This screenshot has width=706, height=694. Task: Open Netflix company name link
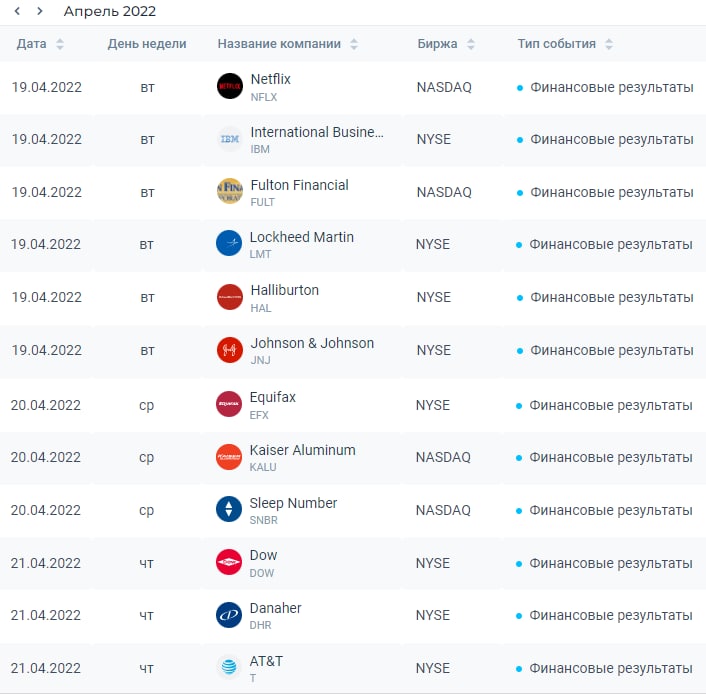click(271, 79)
